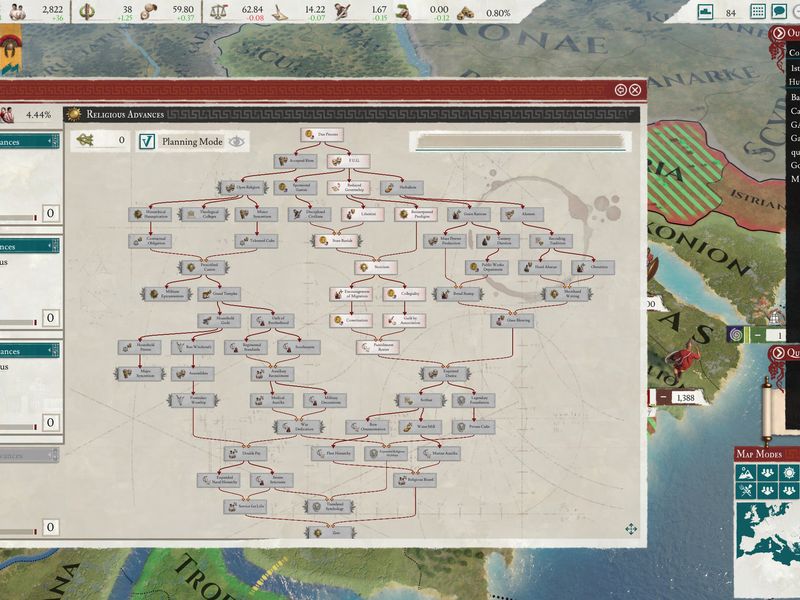Select the Household Gods advance
800x600 pixels.
[x=219, y=320]
